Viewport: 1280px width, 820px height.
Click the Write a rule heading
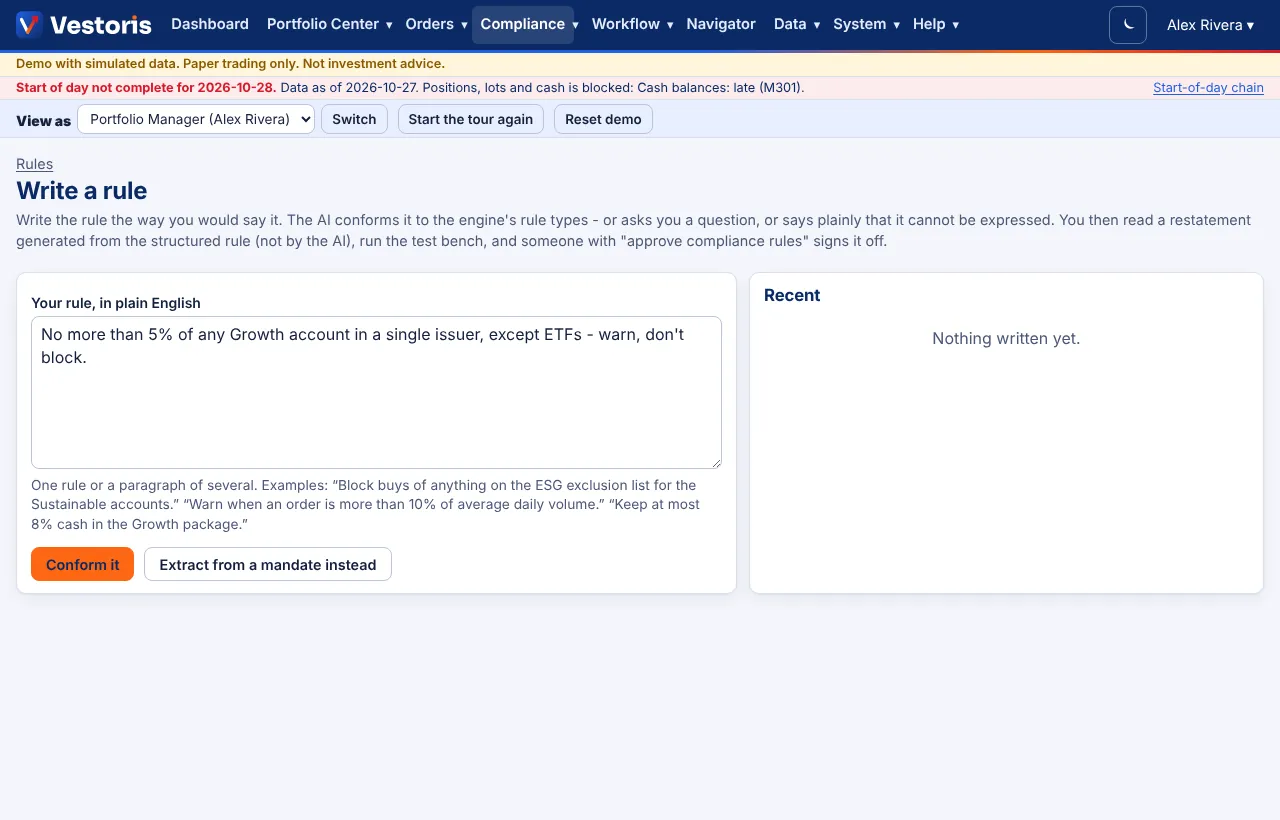tap(82, 190)
